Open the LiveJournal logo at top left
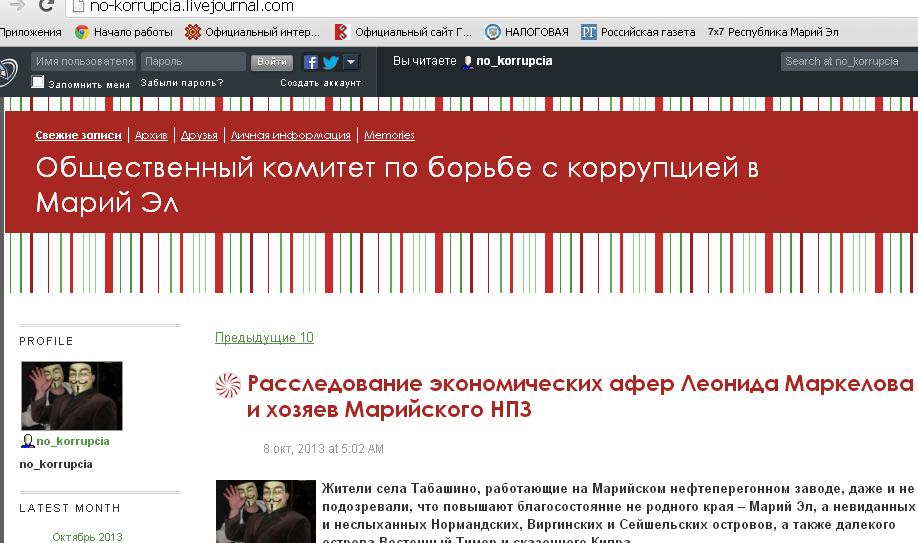The width and height of the screenshot is (918, 543). coord(8,72)
